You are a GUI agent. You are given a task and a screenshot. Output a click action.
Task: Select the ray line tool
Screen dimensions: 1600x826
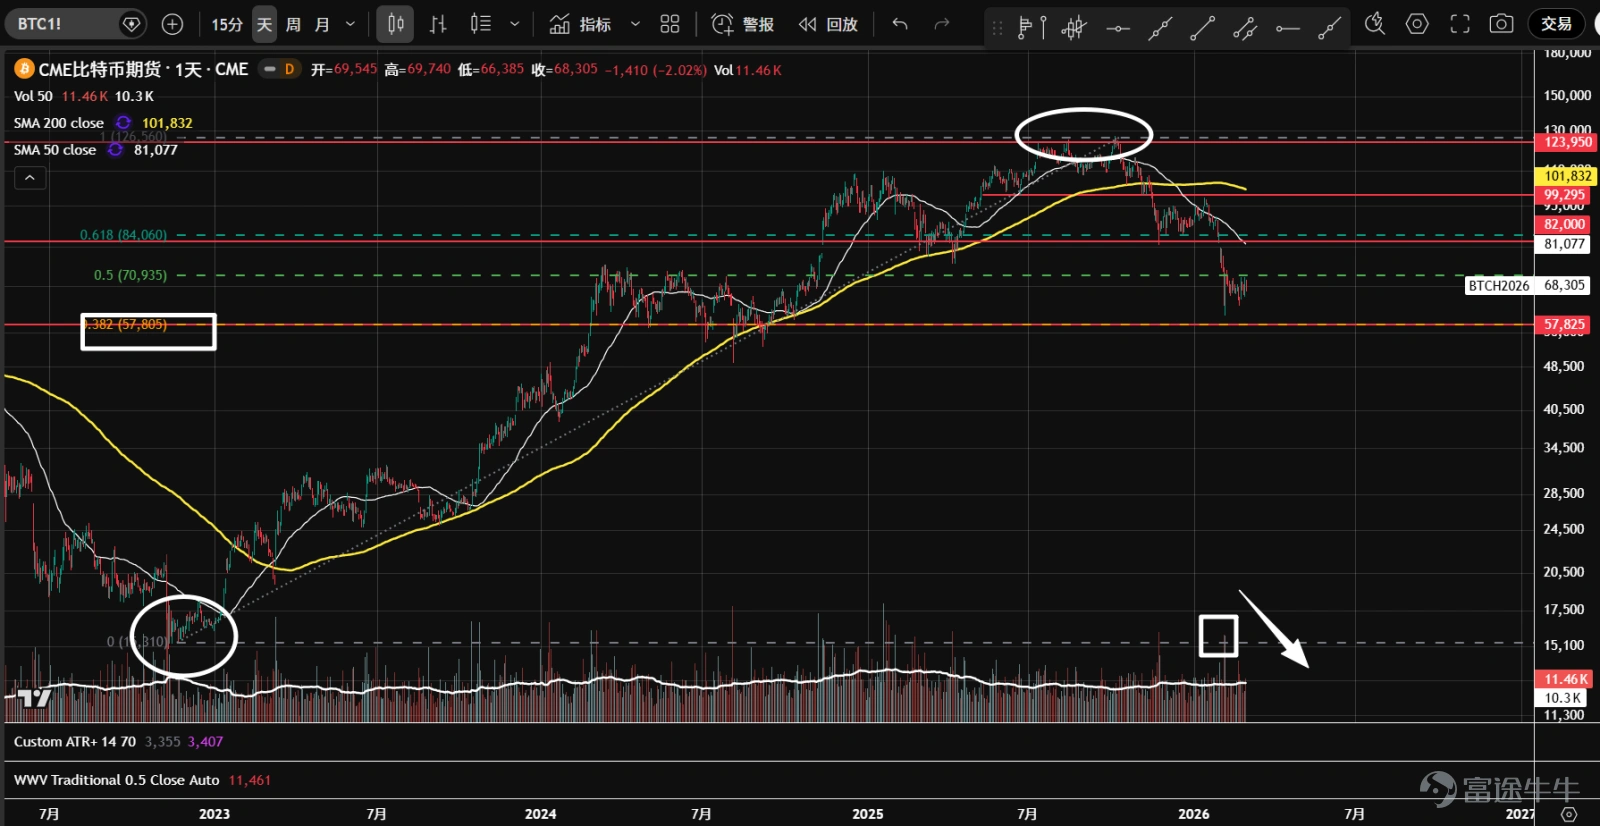(1329, 28)
